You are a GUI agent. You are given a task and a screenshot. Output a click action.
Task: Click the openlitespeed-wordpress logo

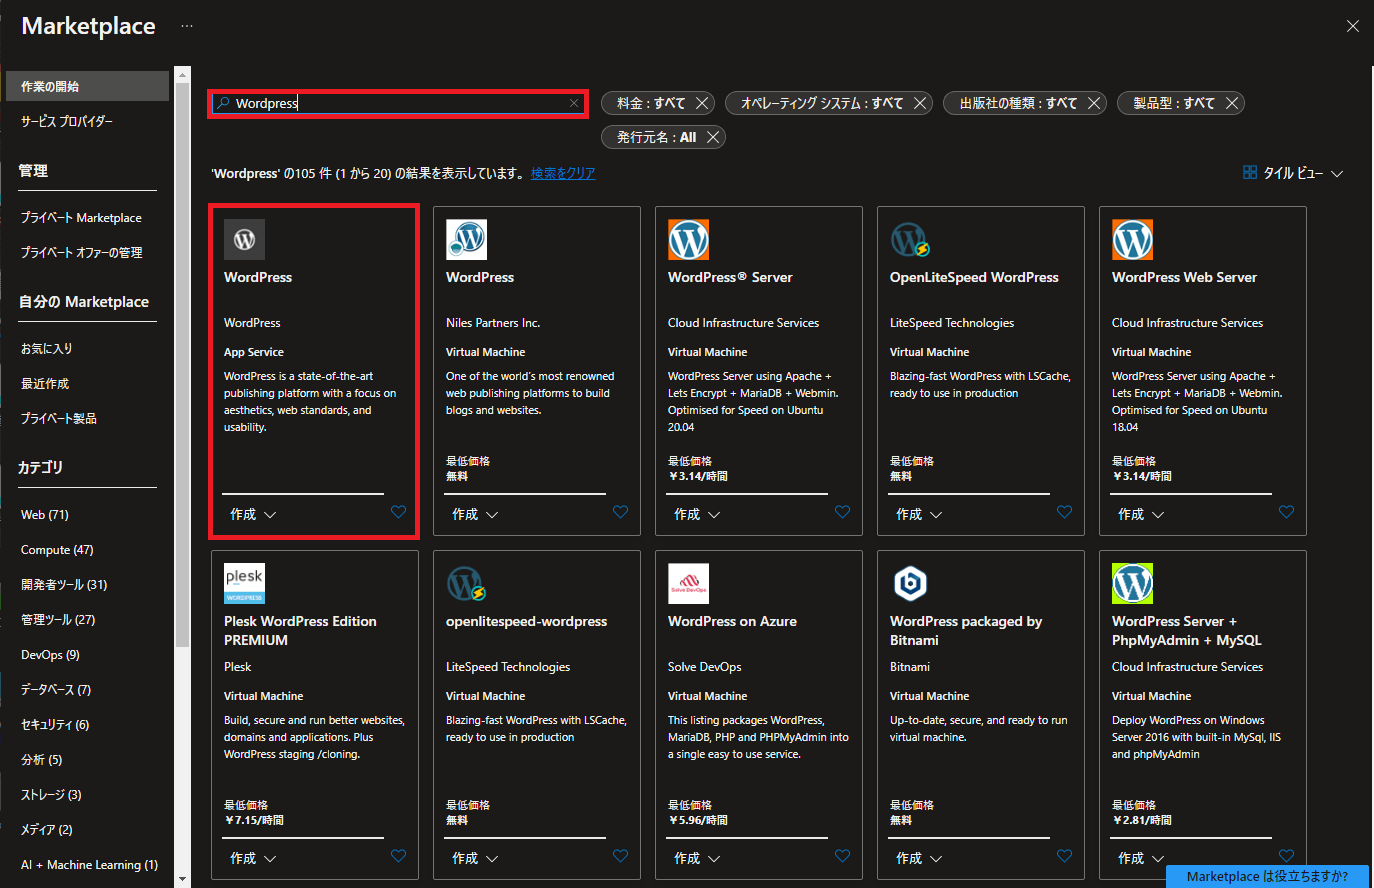tap(466, 583)
